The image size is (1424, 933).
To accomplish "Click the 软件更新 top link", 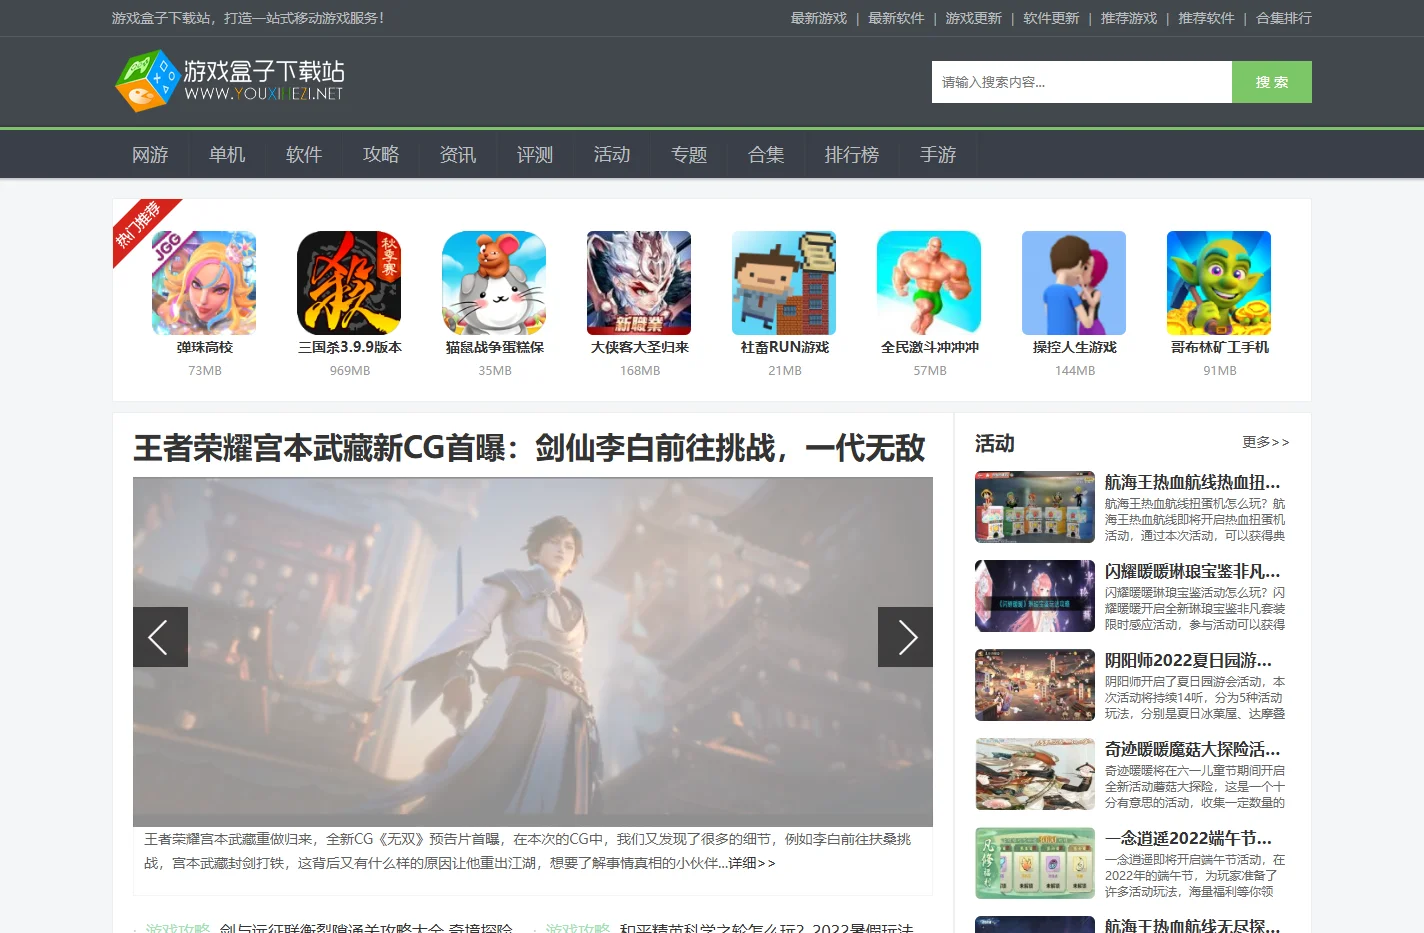I will pos(1051,18).
